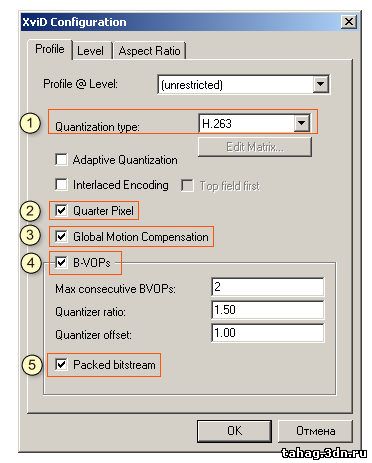Select the Profile tab

coord(50,49)
